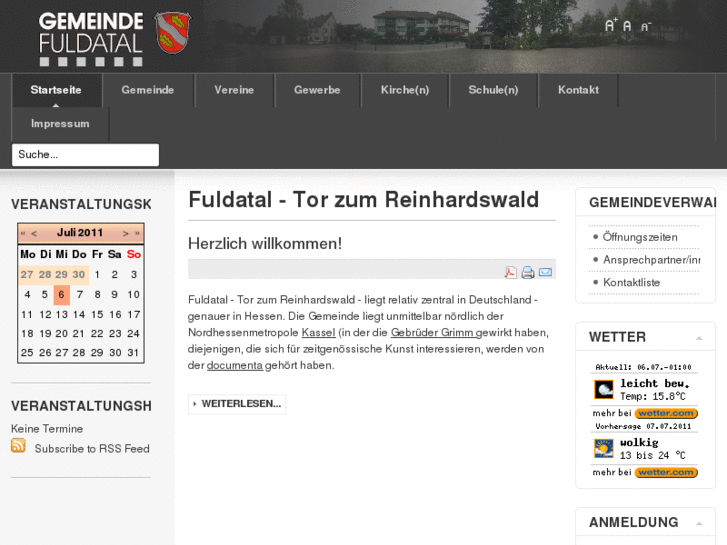Collapse the Anmeldung panel arrow
The height and width of the screenshot is (545, 727).
699,524
